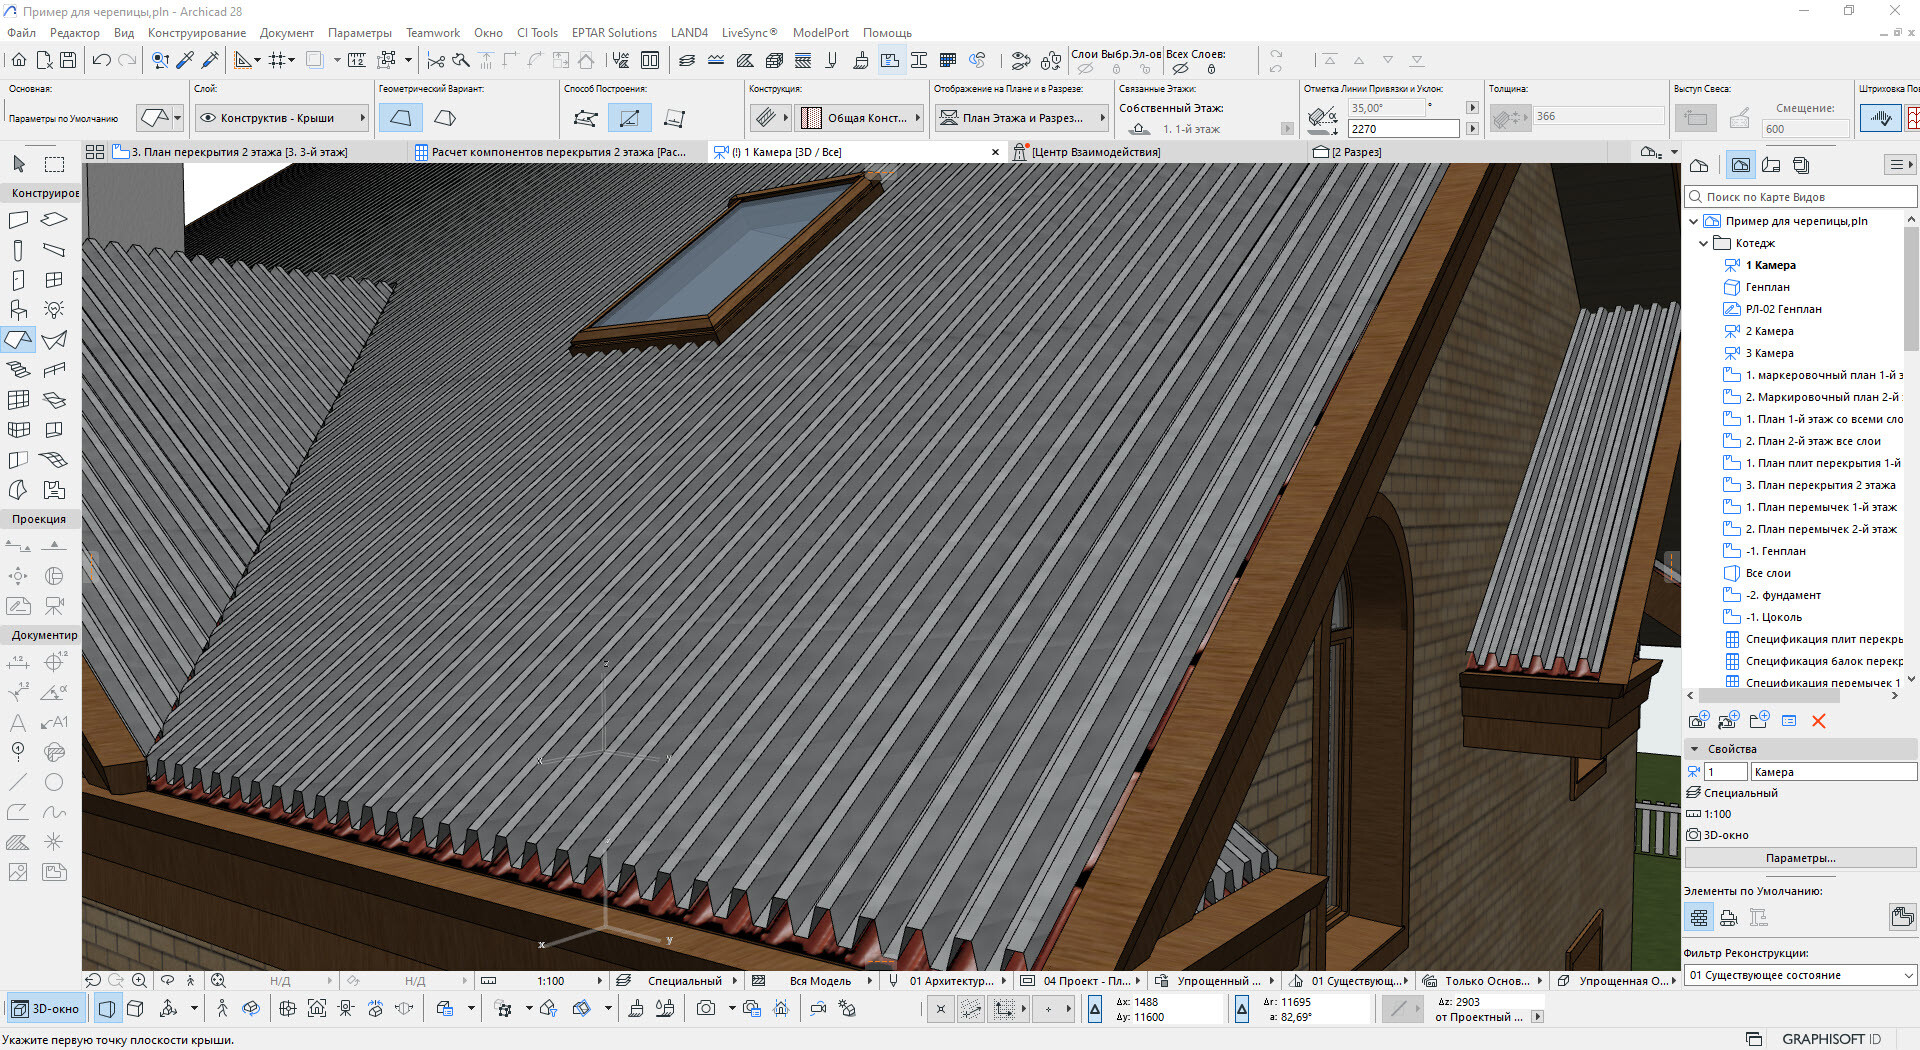Image resolution: width=1920 pixels, height=1050 pixels.
Task: Activate the Stair tool in toolbox
Action: coord(18,370)
